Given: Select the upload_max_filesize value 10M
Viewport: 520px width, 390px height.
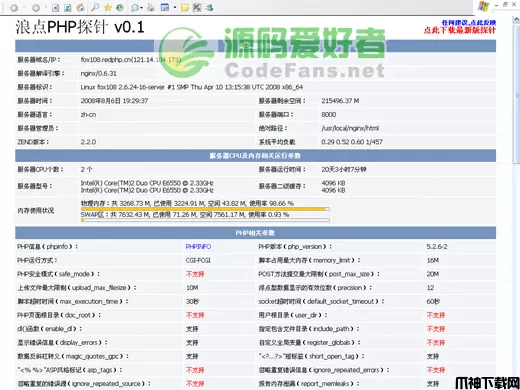Looking at the screenshot, I should [x=192, y=288].
